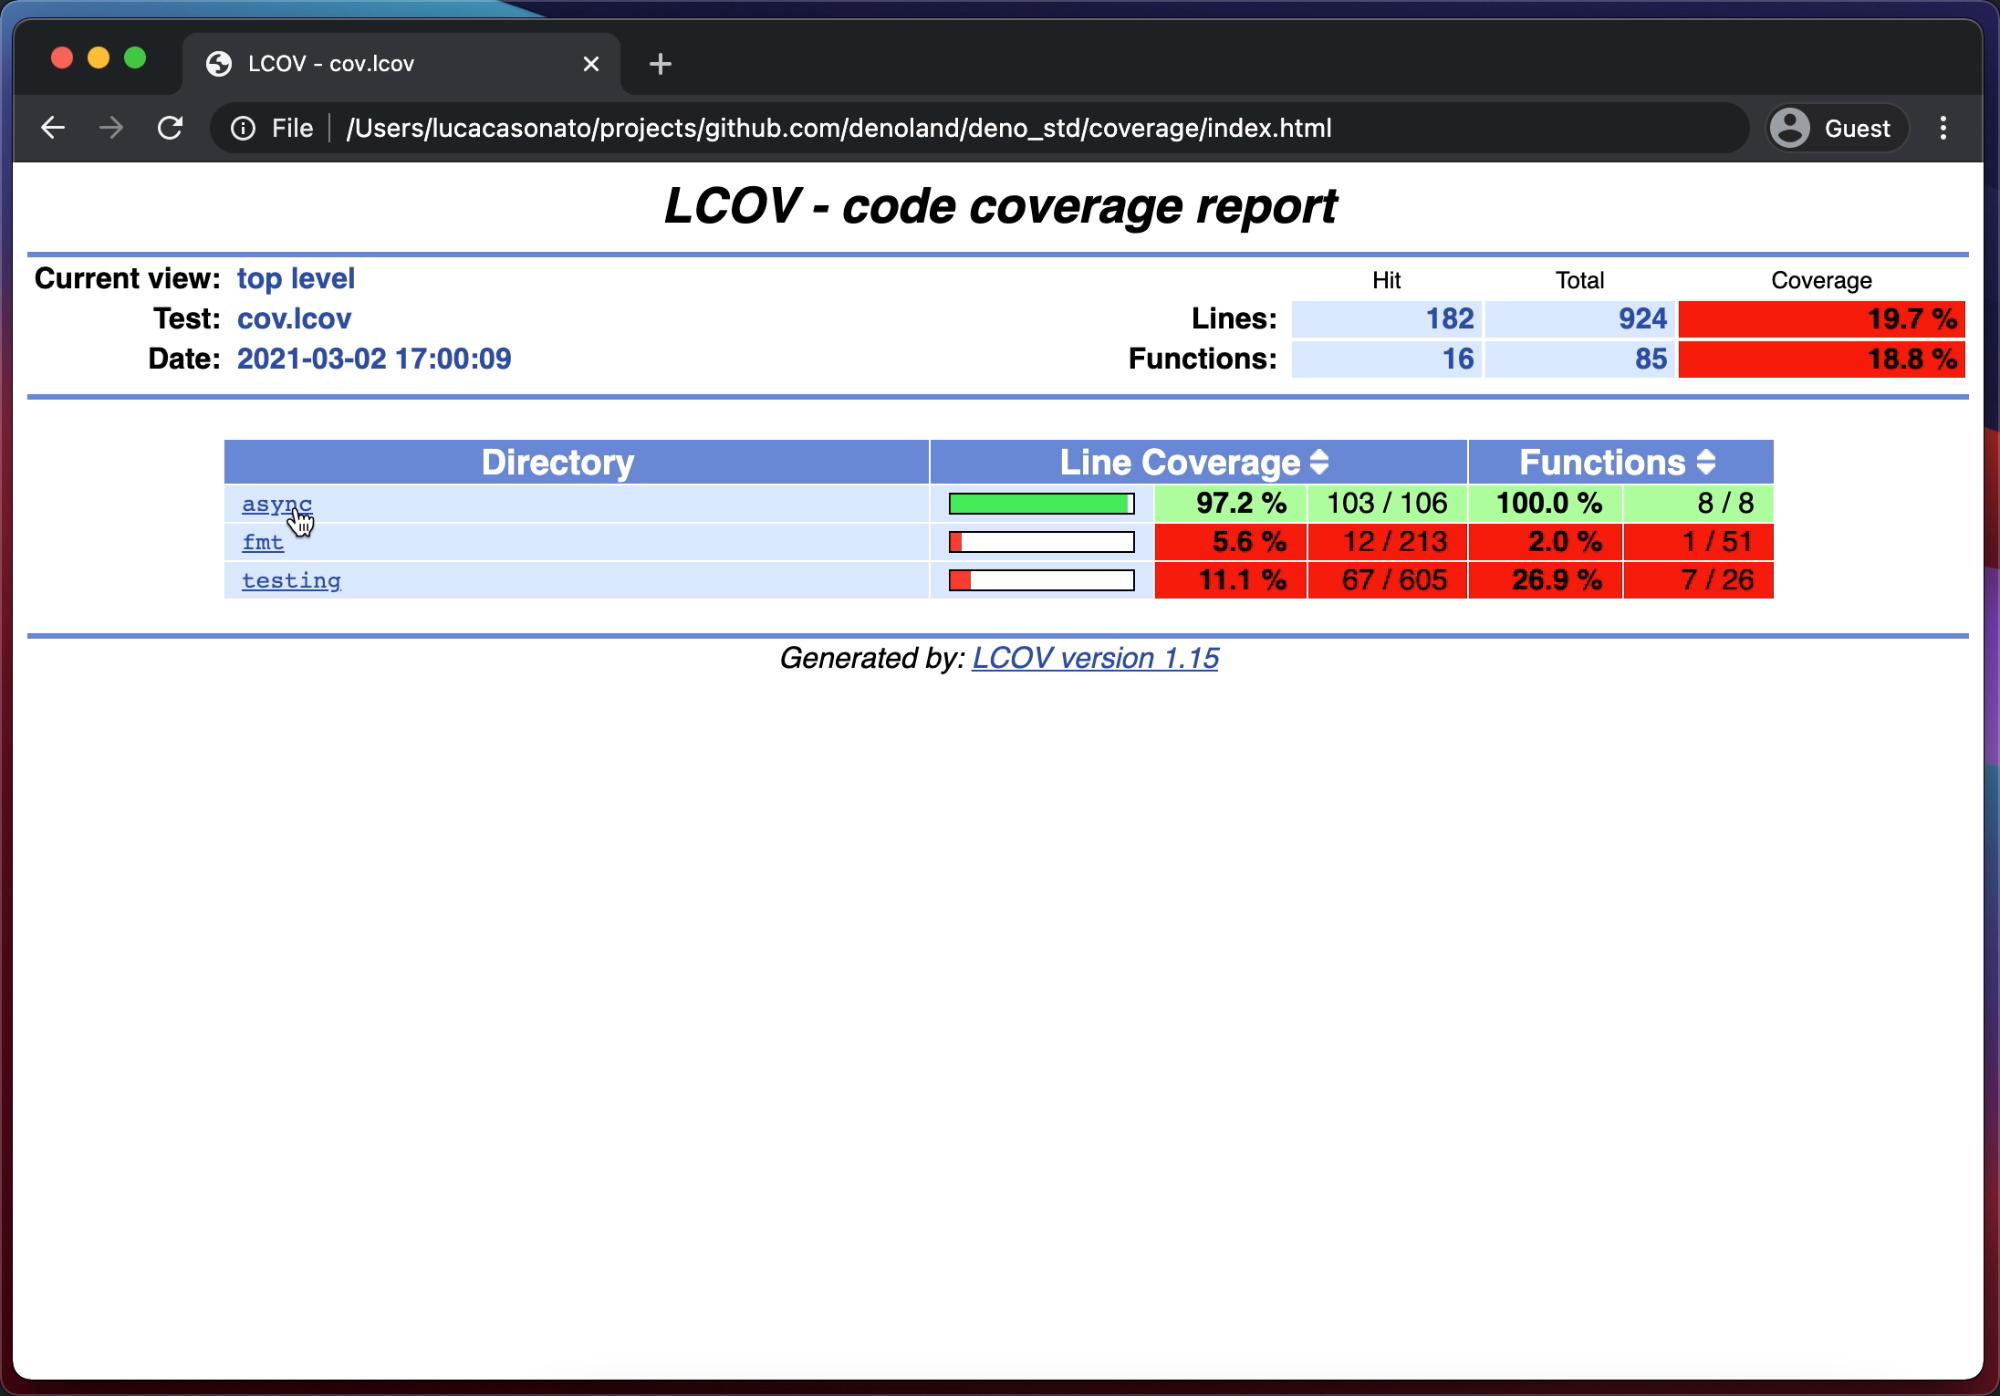Image resolution: width=2000 pixels, height=1396 pixels.
Task: Open the async directory link
Action: (277, 504)
